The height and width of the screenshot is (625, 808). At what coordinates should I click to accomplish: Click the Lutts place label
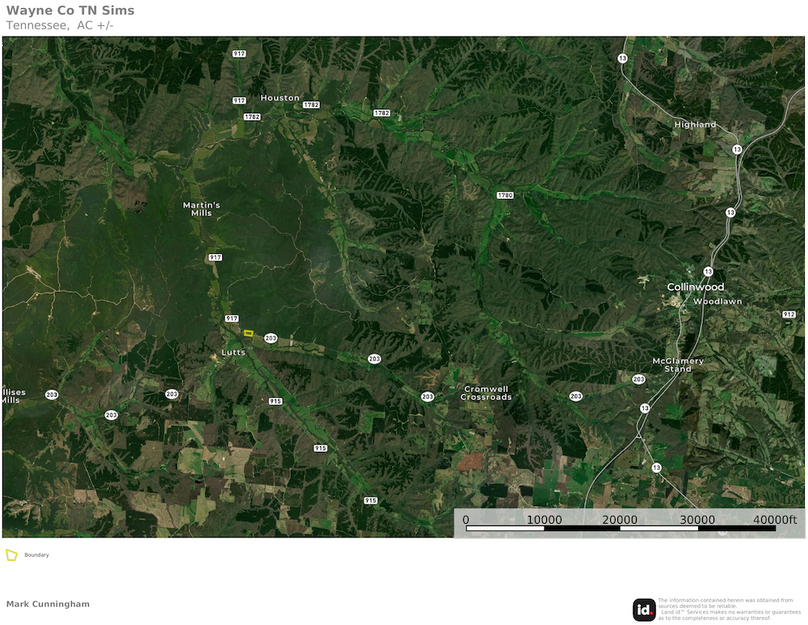tap(233, 353)
